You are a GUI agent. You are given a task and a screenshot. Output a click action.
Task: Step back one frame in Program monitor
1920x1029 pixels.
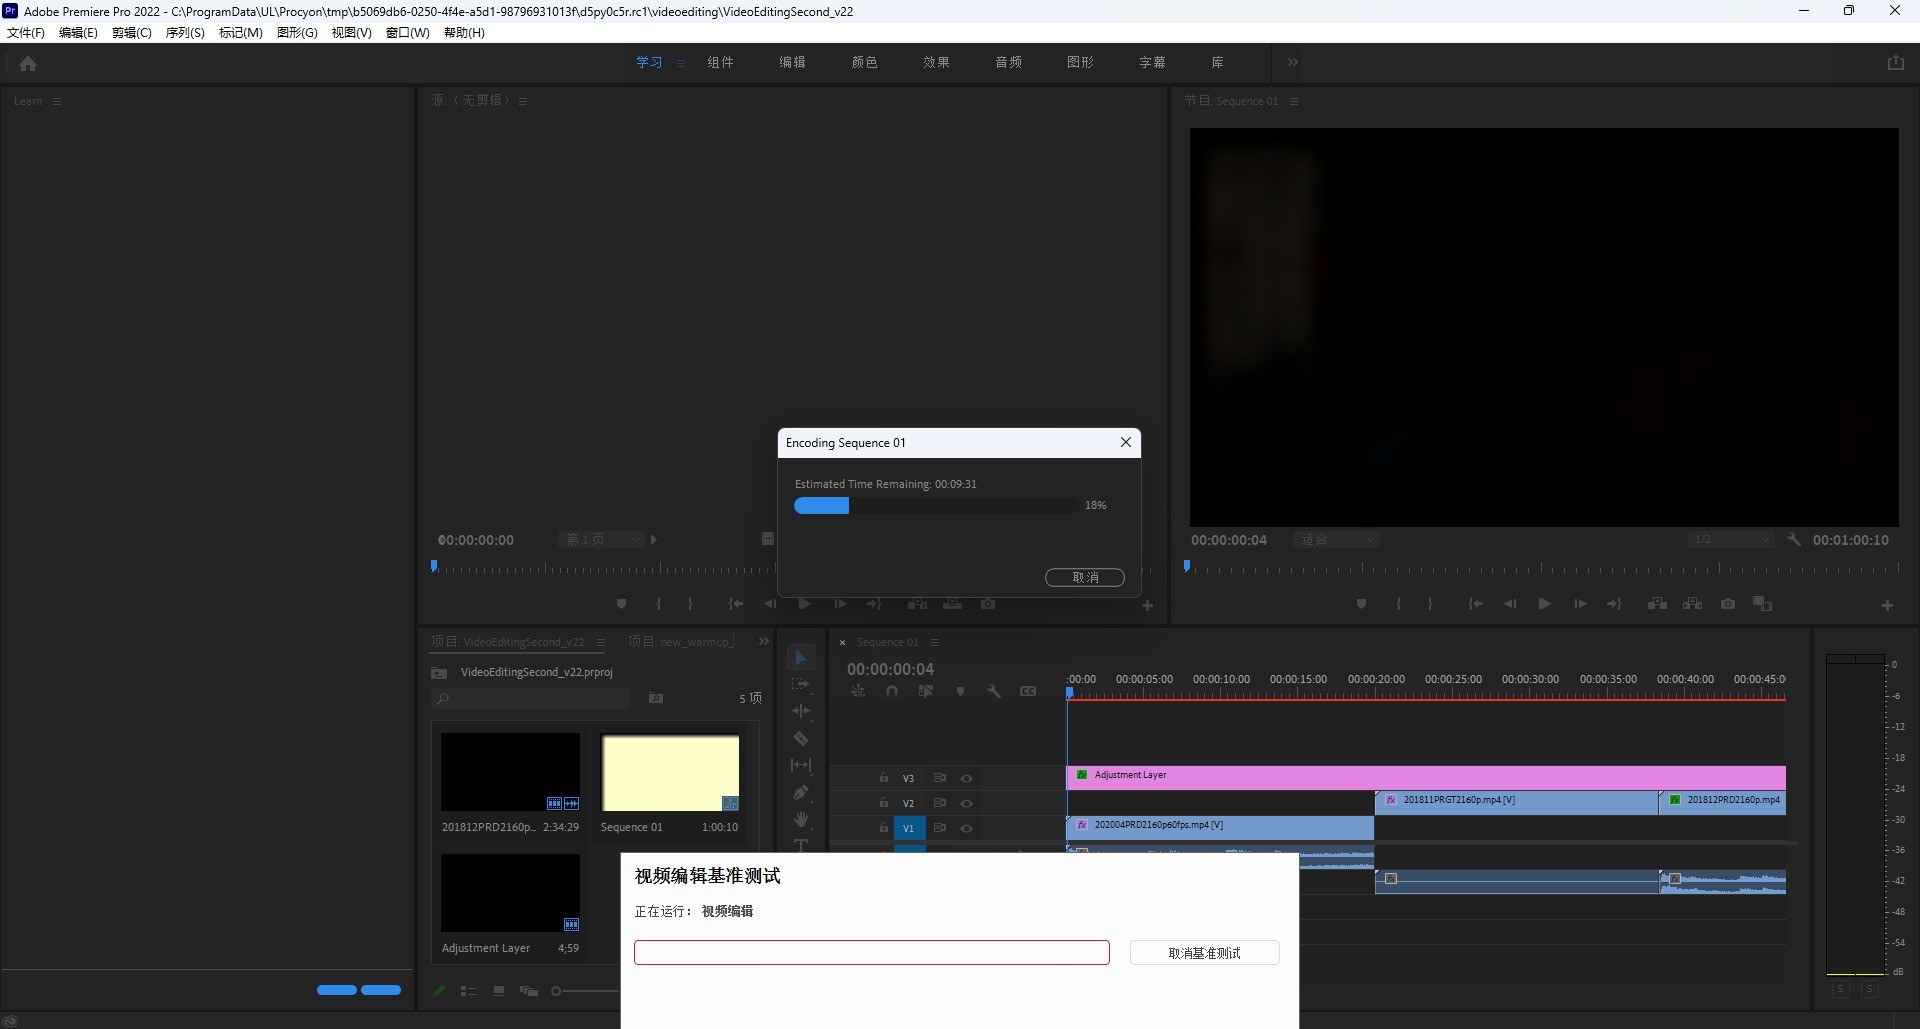click(x=1510, y=604)
